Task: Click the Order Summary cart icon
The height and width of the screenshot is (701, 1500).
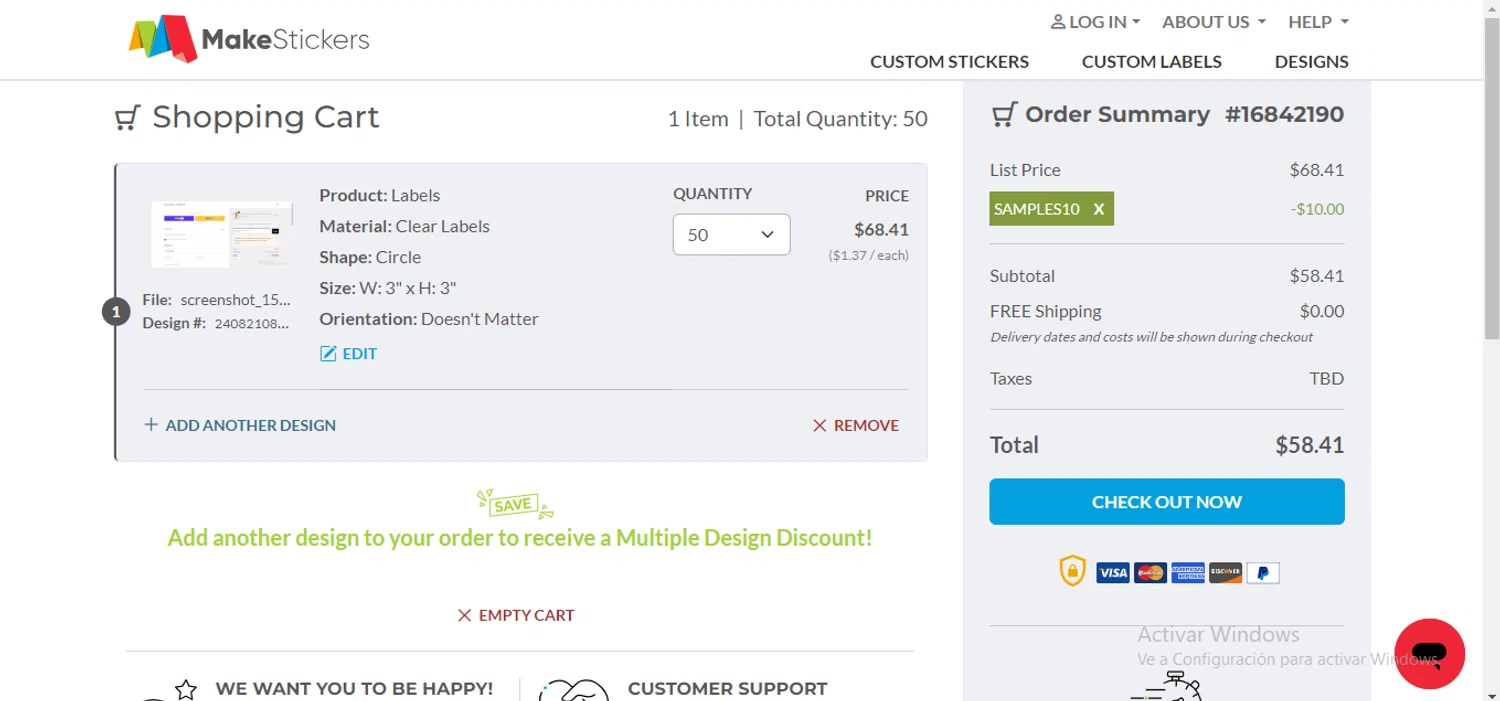Action: pyautogui.click(x=1003, y=115)
